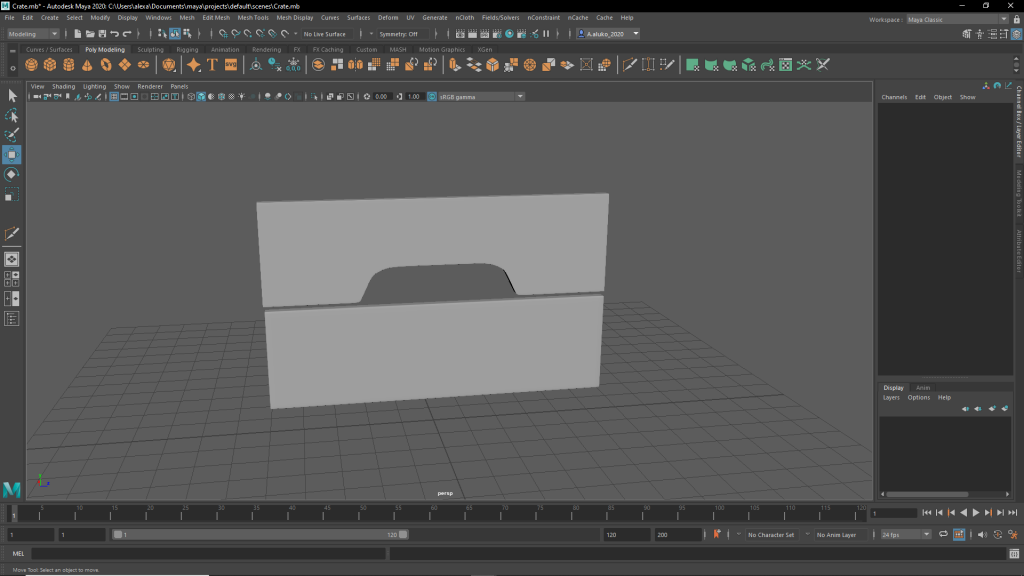The image size is (1024, 576).
Task: Click the Symmetry: Off button
Action: pyautogui.click(x=398, y=34)
